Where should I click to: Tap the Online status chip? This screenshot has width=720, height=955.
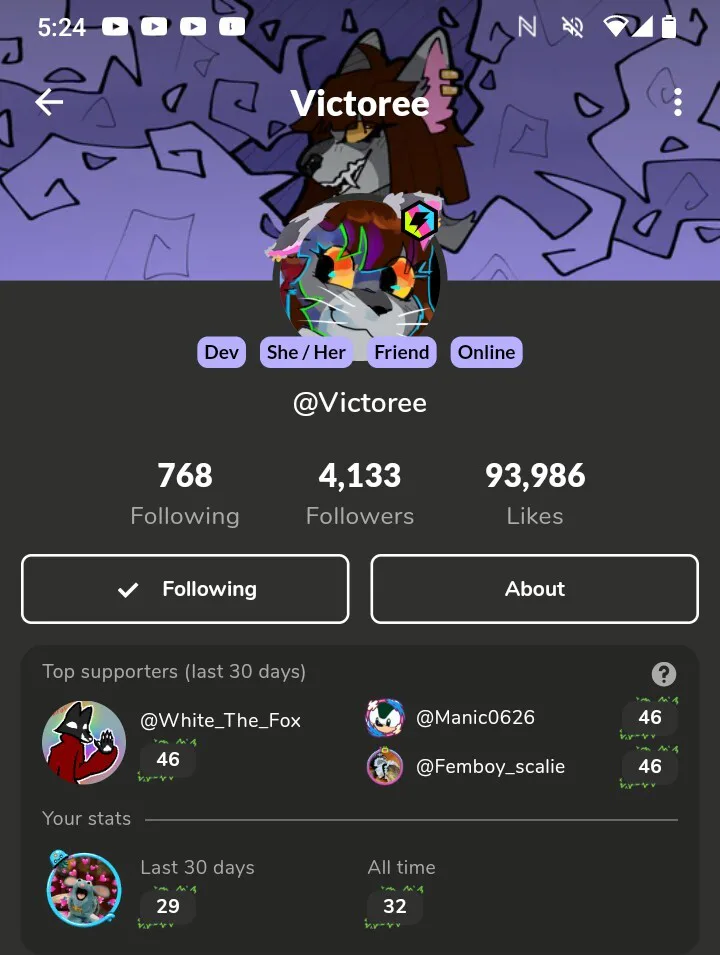pyautogui.click(x=487, y=352)
